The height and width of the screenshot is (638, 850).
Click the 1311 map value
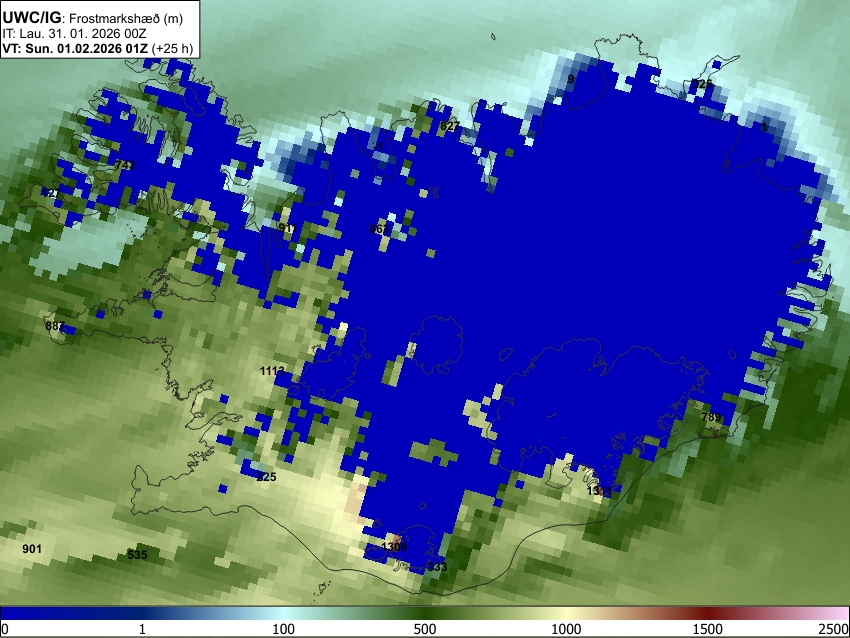(599, 491)
